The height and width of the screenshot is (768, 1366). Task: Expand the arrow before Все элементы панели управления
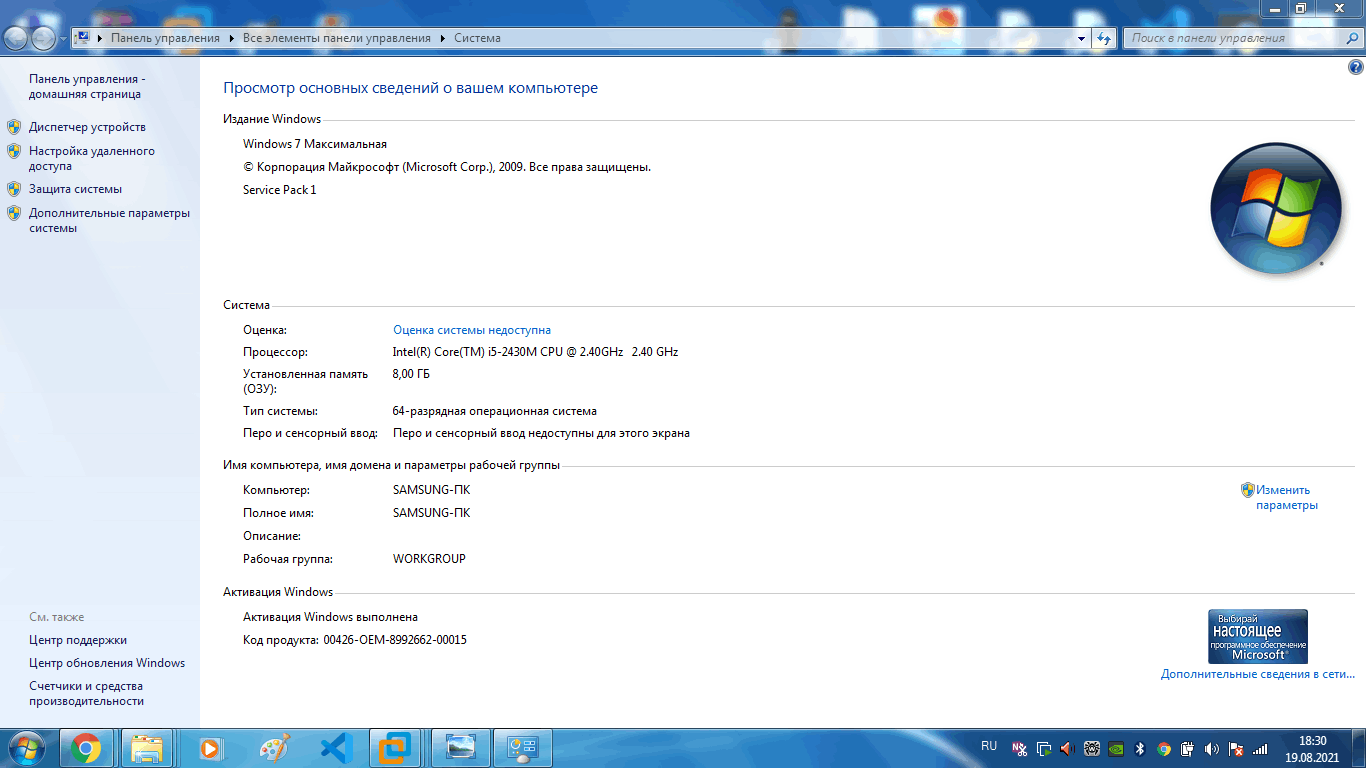232,38
